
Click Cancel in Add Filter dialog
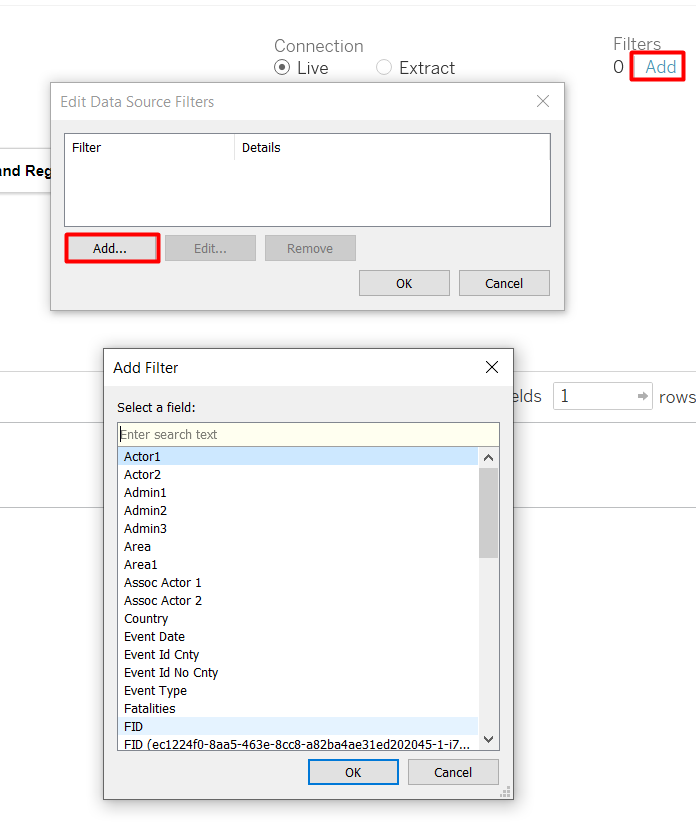point(453,772)
